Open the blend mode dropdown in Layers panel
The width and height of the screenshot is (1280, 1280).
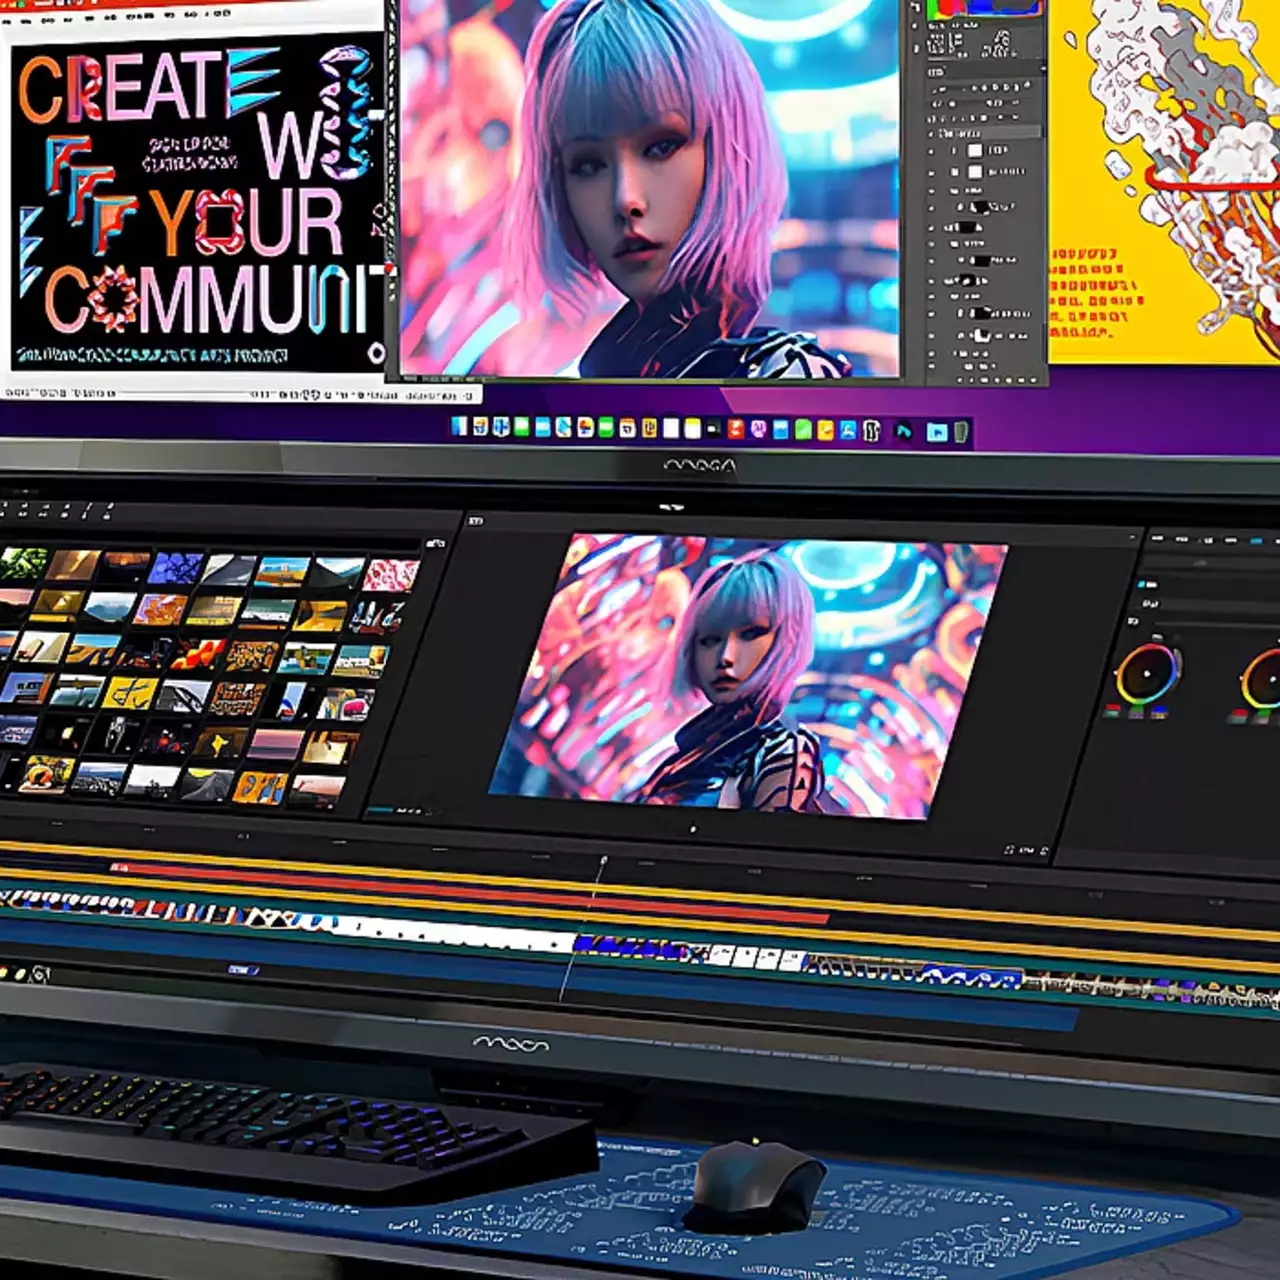coord(940,88)
